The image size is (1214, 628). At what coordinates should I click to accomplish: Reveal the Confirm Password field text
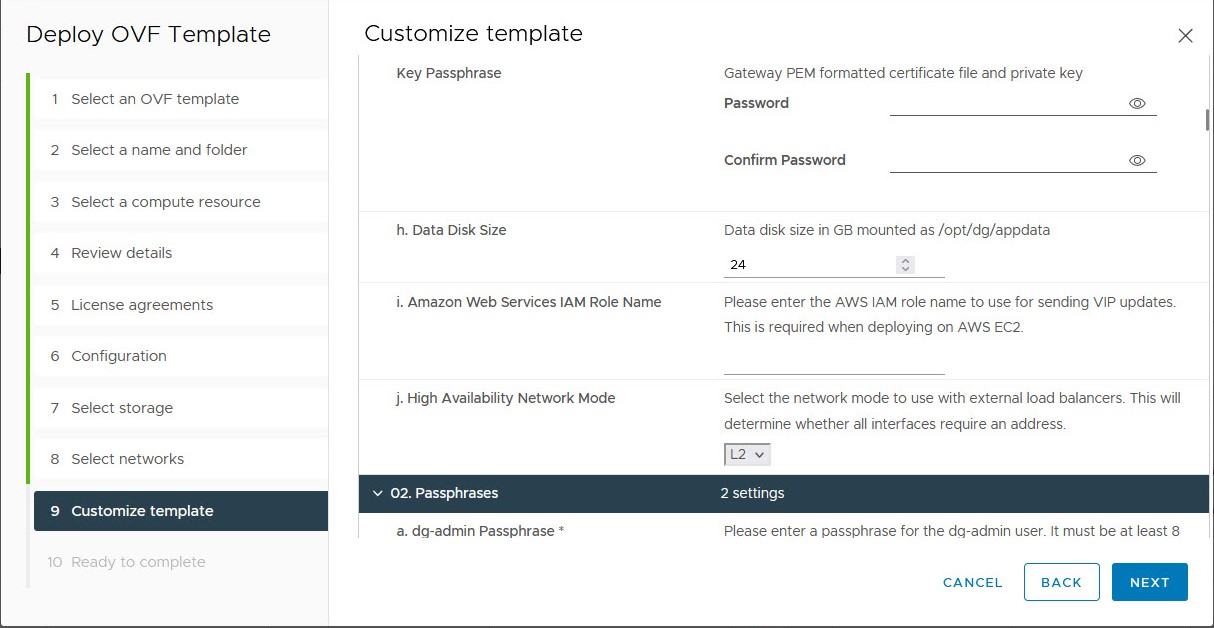click(1138, 160)
